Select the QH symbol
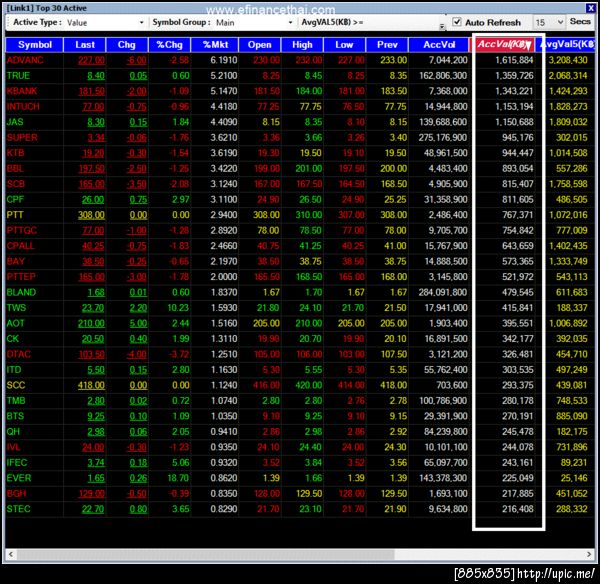This screenshot has height=584, width=600. tap(13, 432)
